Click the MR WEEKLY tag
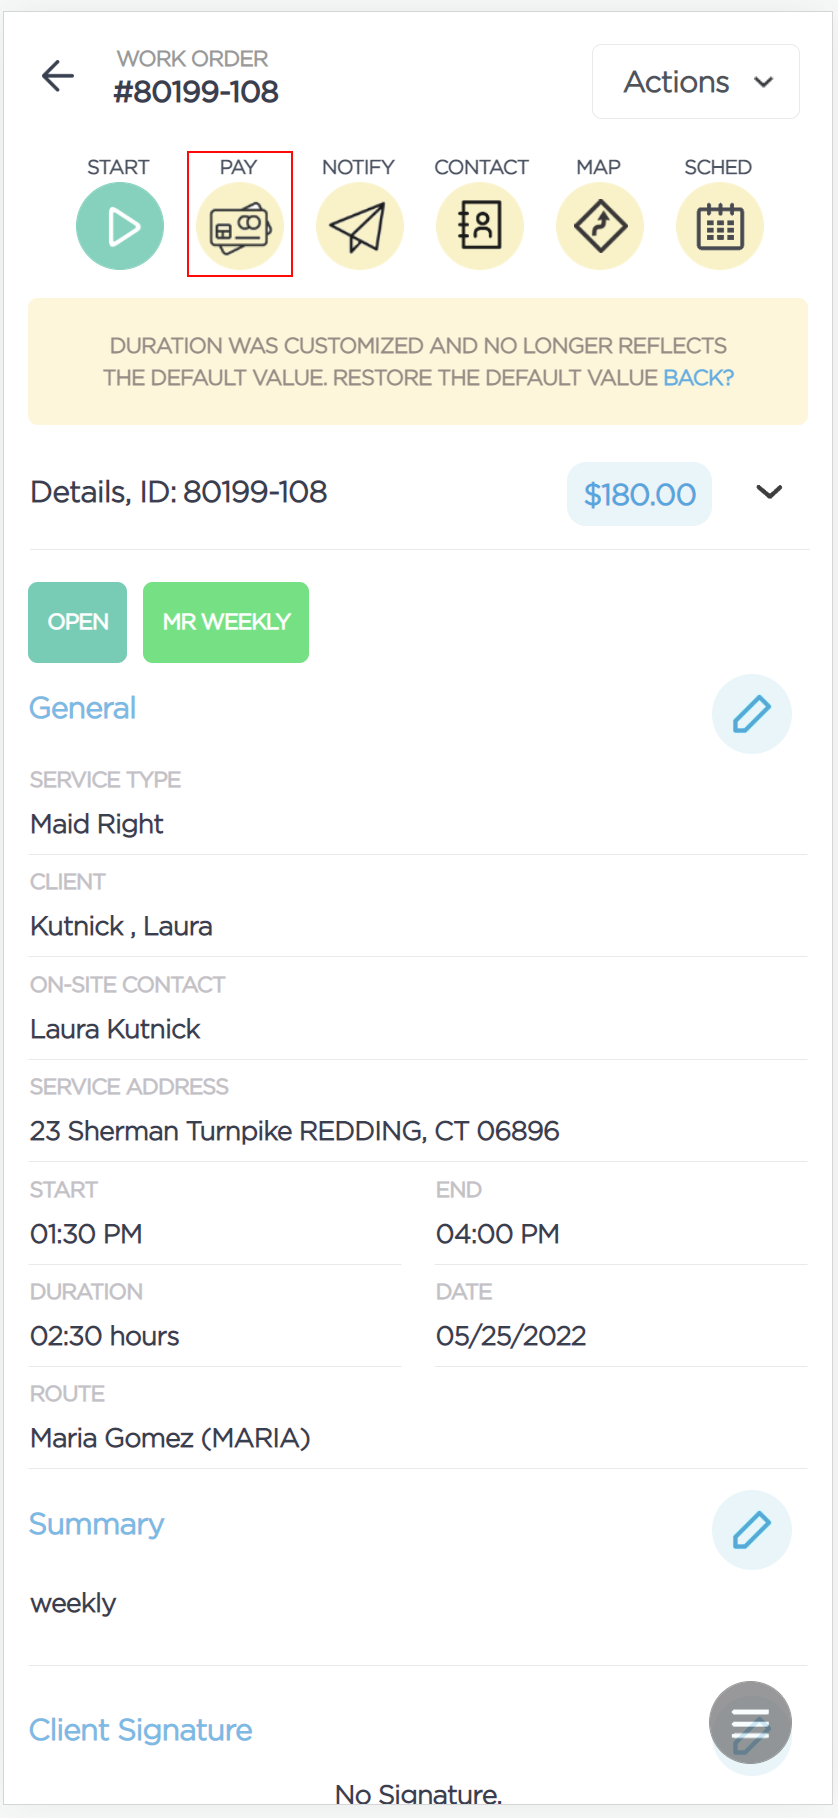Screen dimensions: 838x1818 point(226,622)
